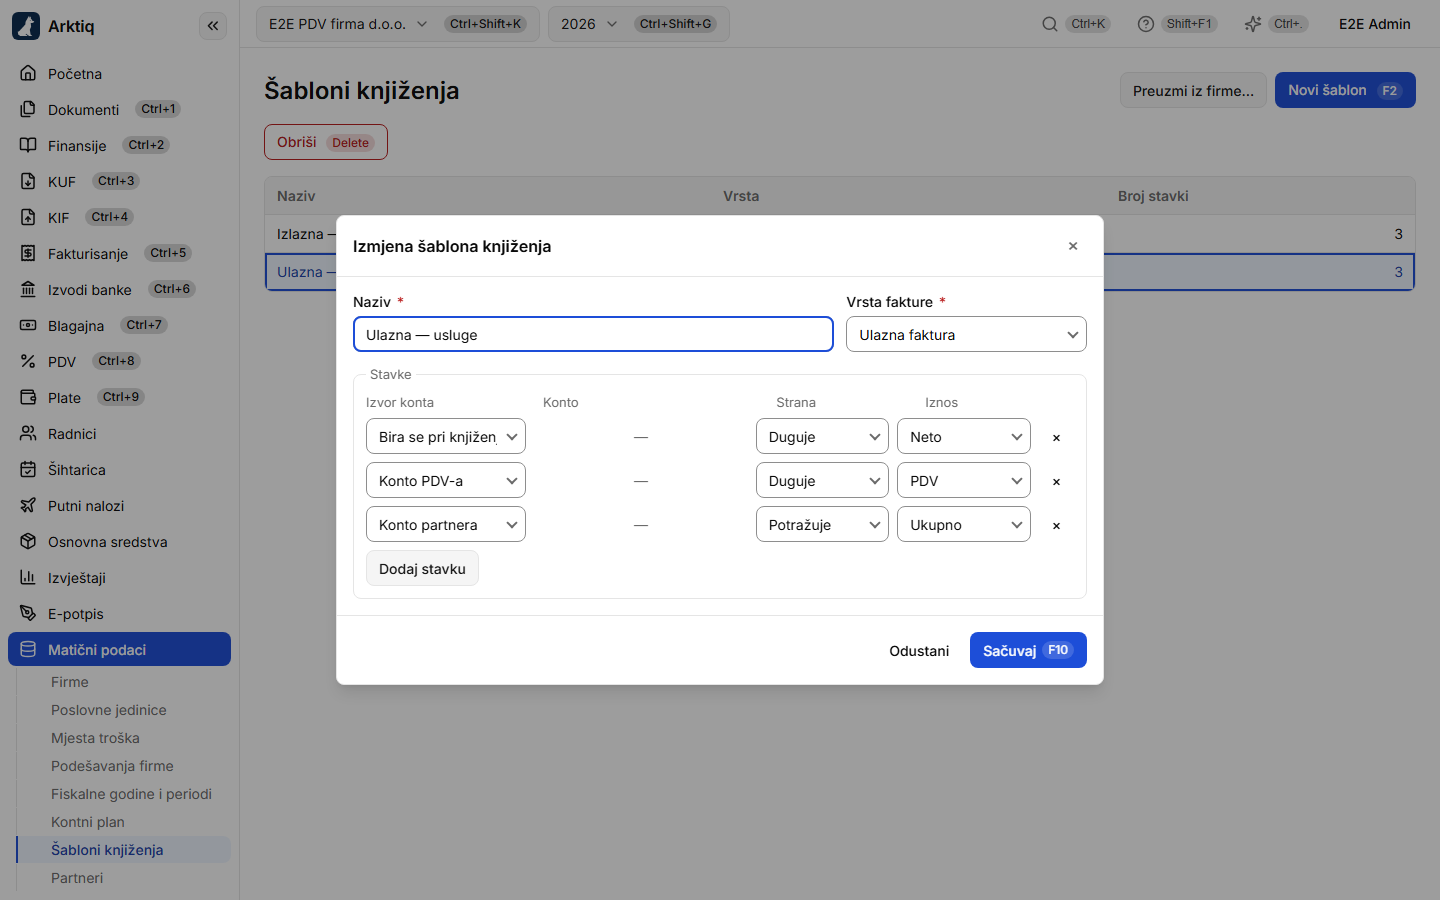Open Radnici in the sidebar
This screenshot has width=1440, height=900.
click(119, 433)
